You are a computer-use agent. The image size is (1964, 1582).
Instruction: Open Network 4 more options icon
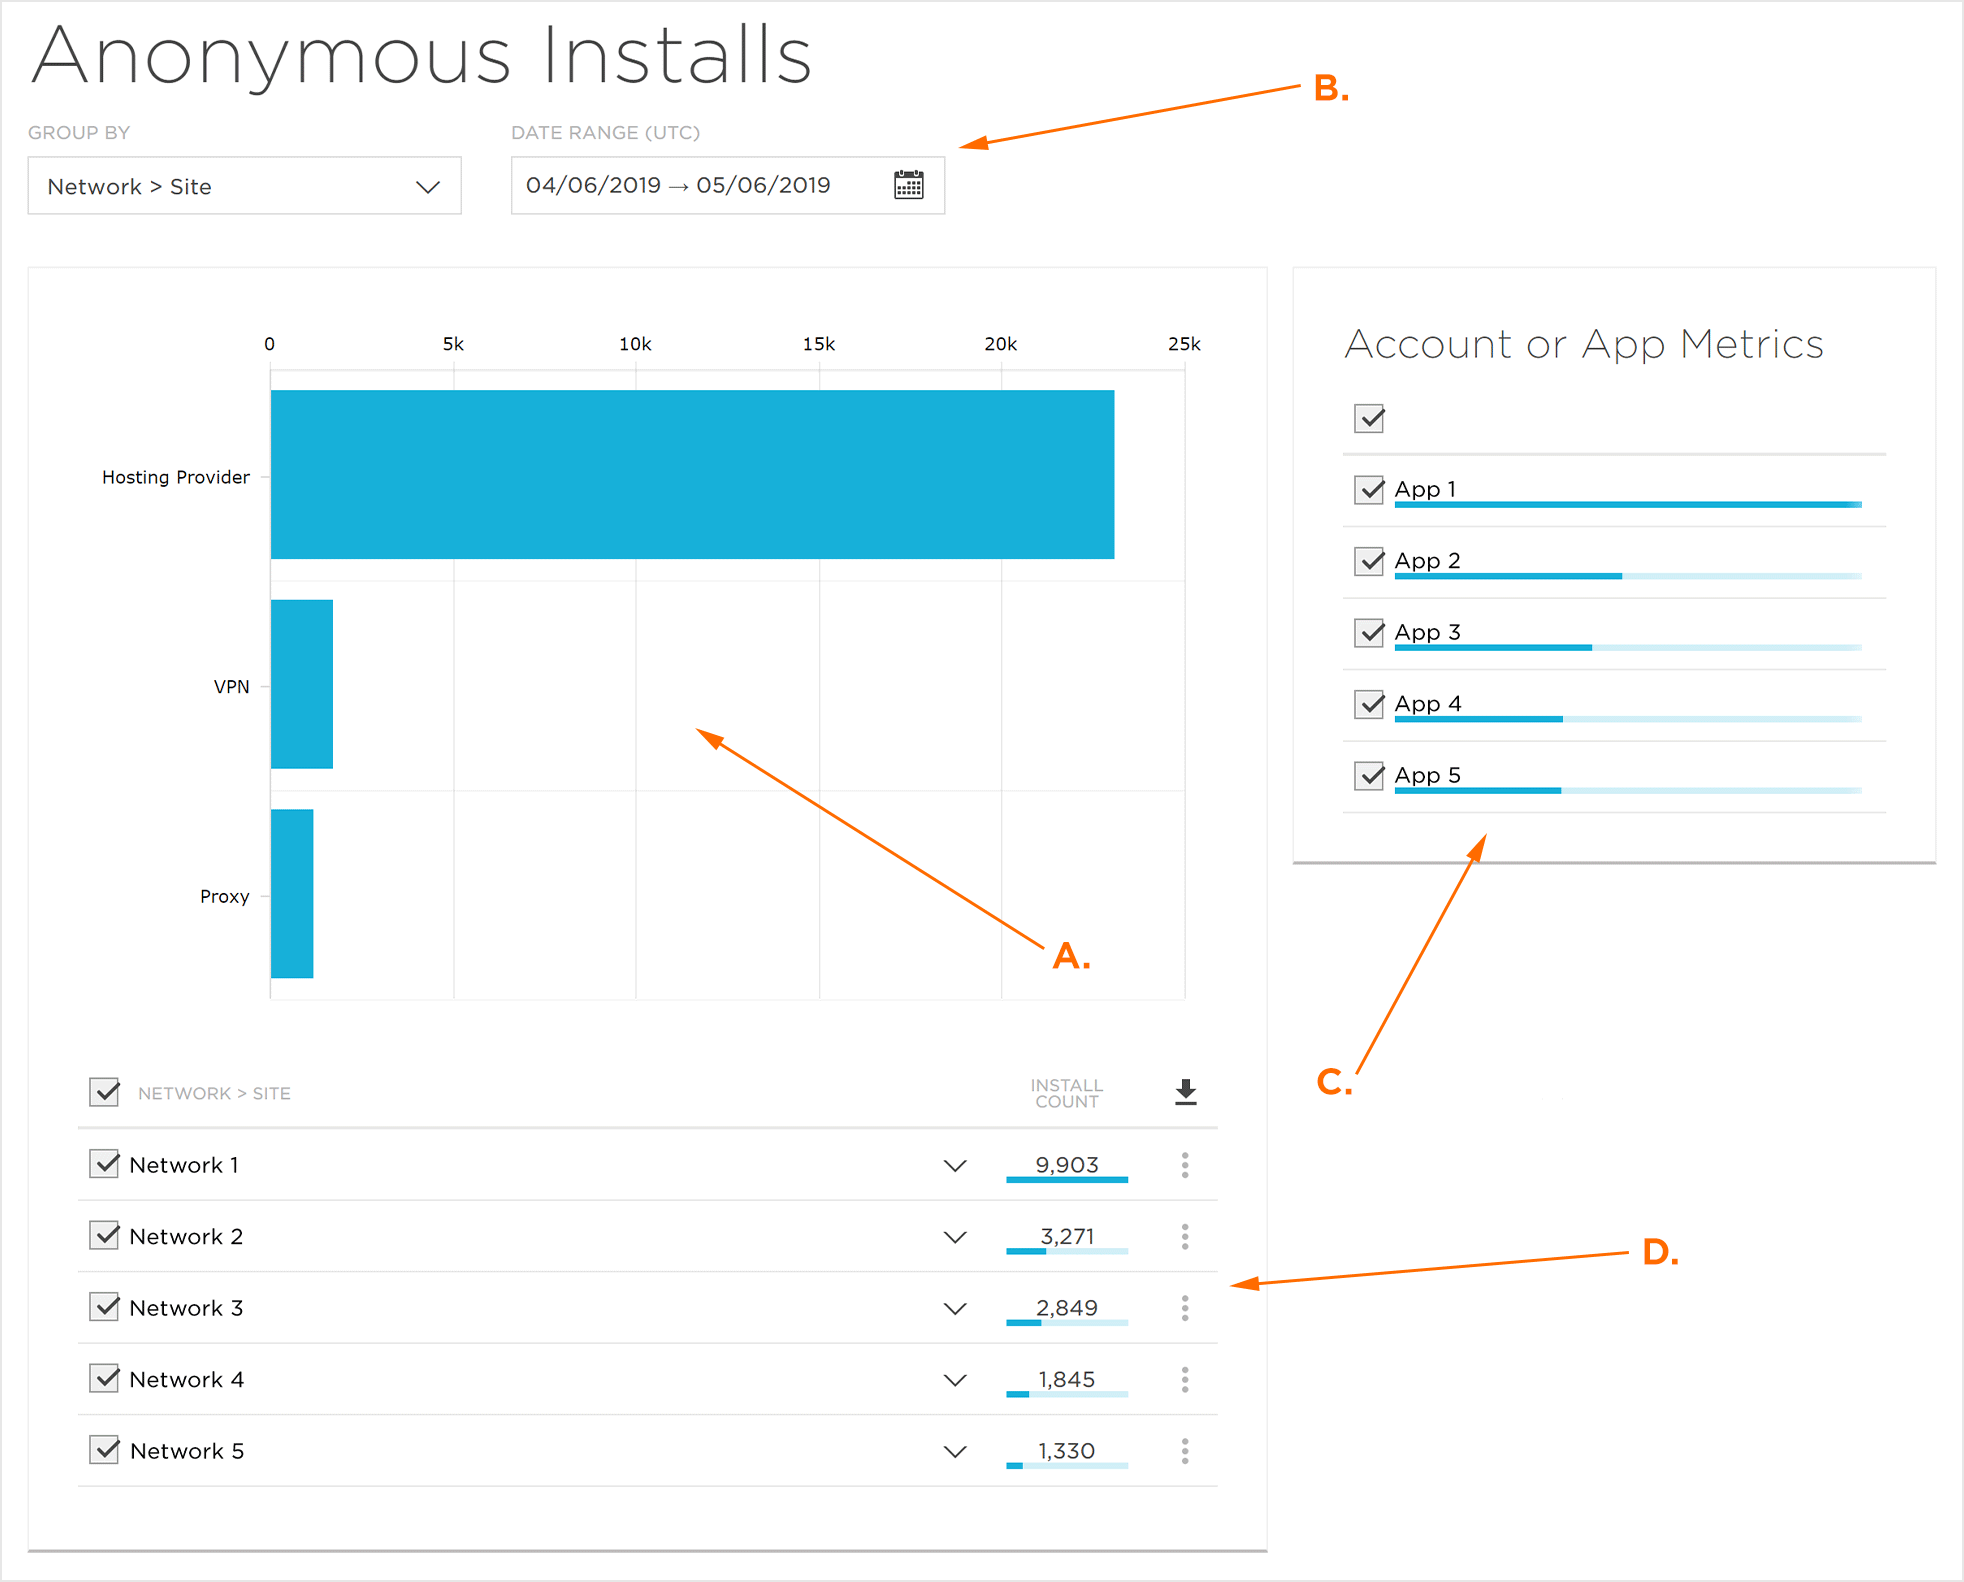click(x=1185, y=1380)
